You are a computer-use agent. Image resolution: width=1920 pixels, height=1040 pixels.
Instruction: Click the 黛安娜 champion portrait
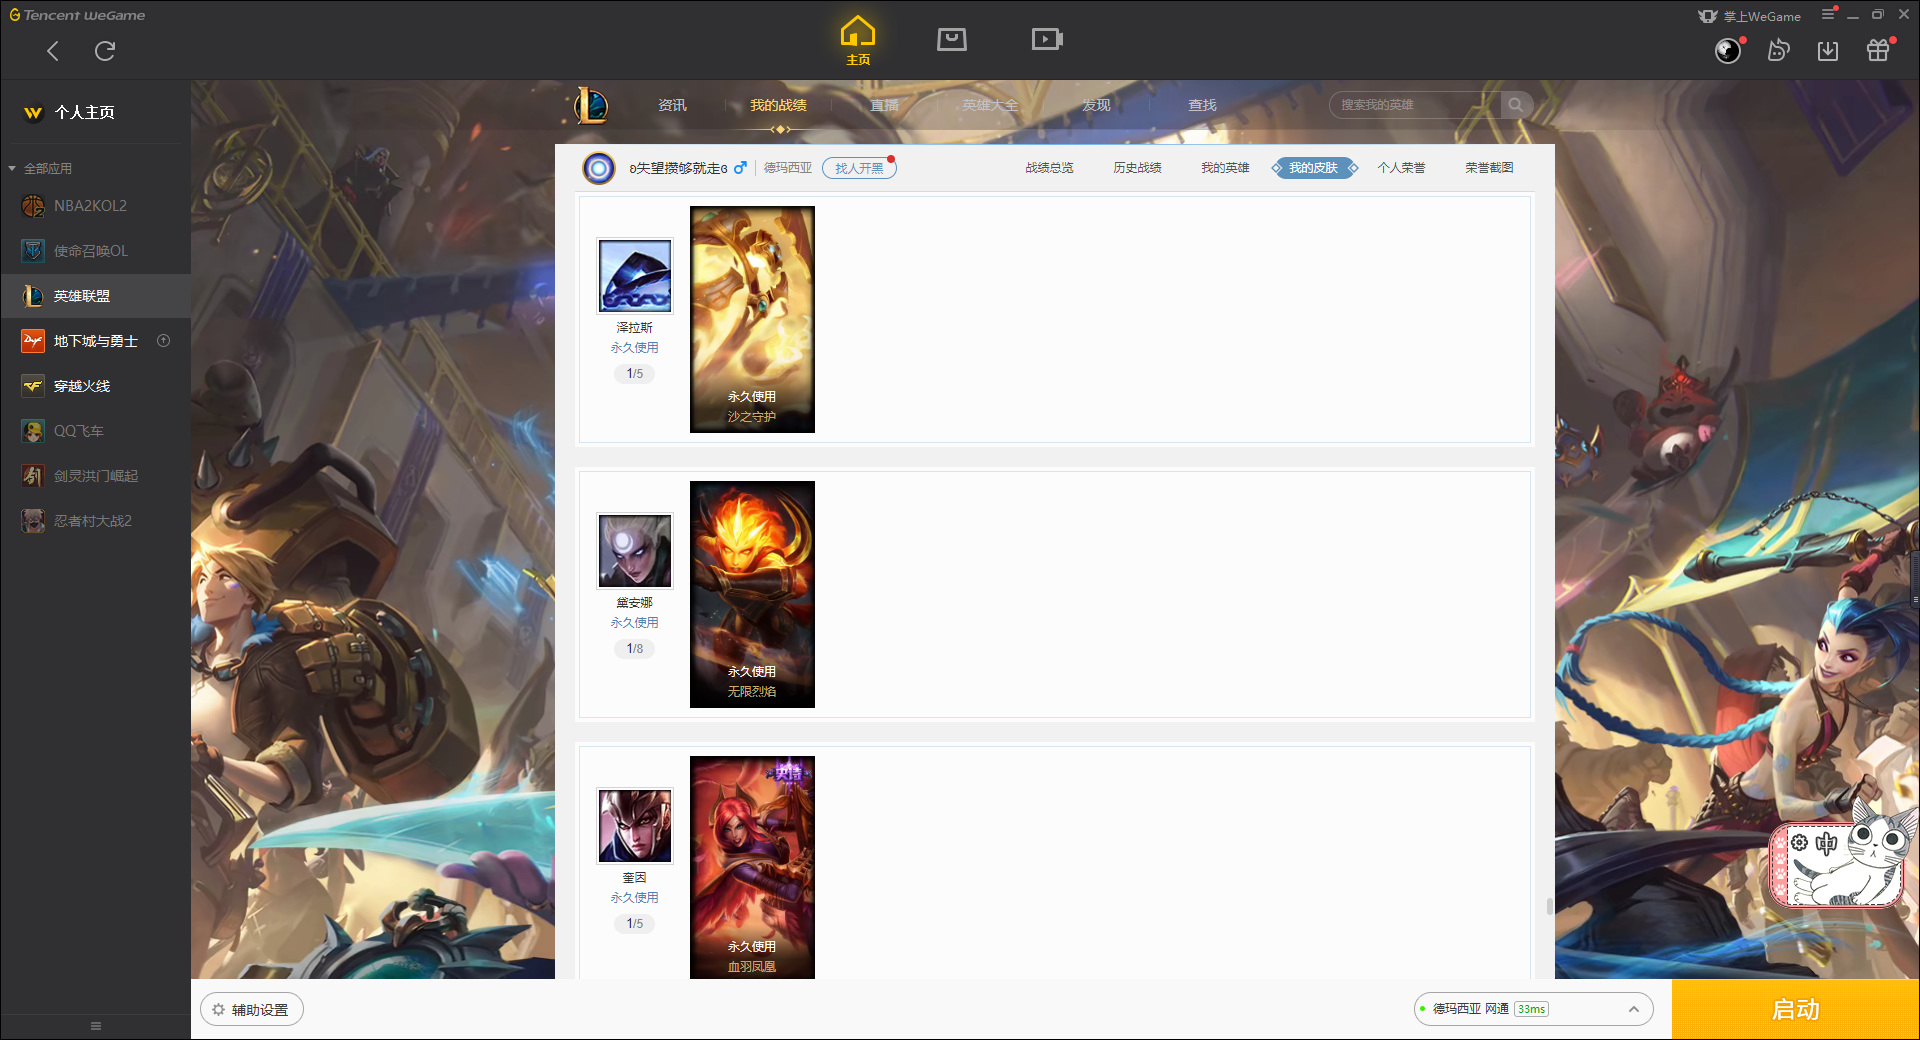coord(635,551)
